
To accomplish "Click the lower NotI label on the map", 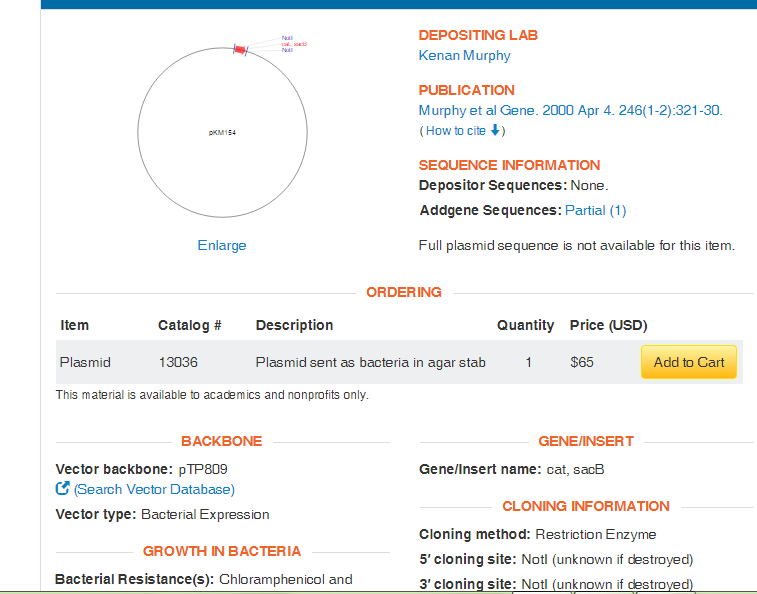I will 288,50.
